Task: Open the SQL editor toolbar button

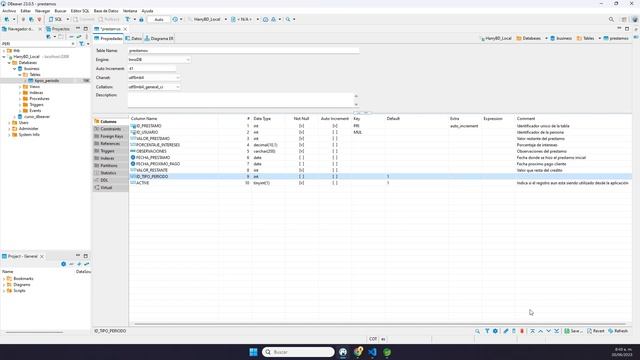Action: [x=56, y=19]
